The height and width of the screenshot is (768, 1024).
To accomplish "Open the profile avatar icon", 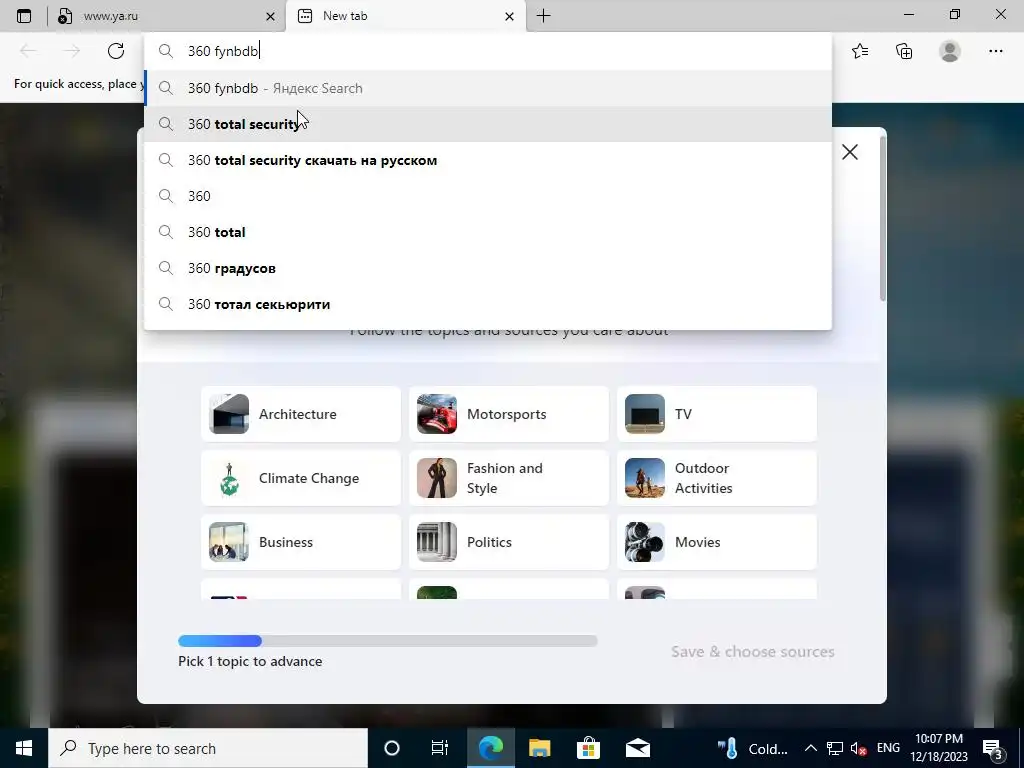I will 950,51.
